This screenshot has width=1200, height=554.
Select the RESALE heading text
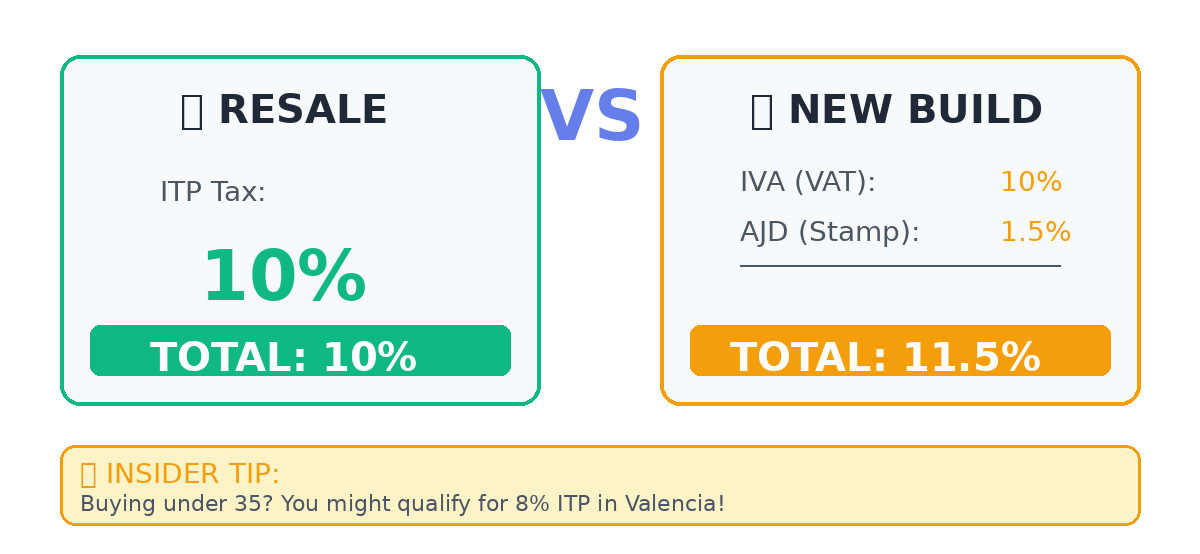coord(302,111)
